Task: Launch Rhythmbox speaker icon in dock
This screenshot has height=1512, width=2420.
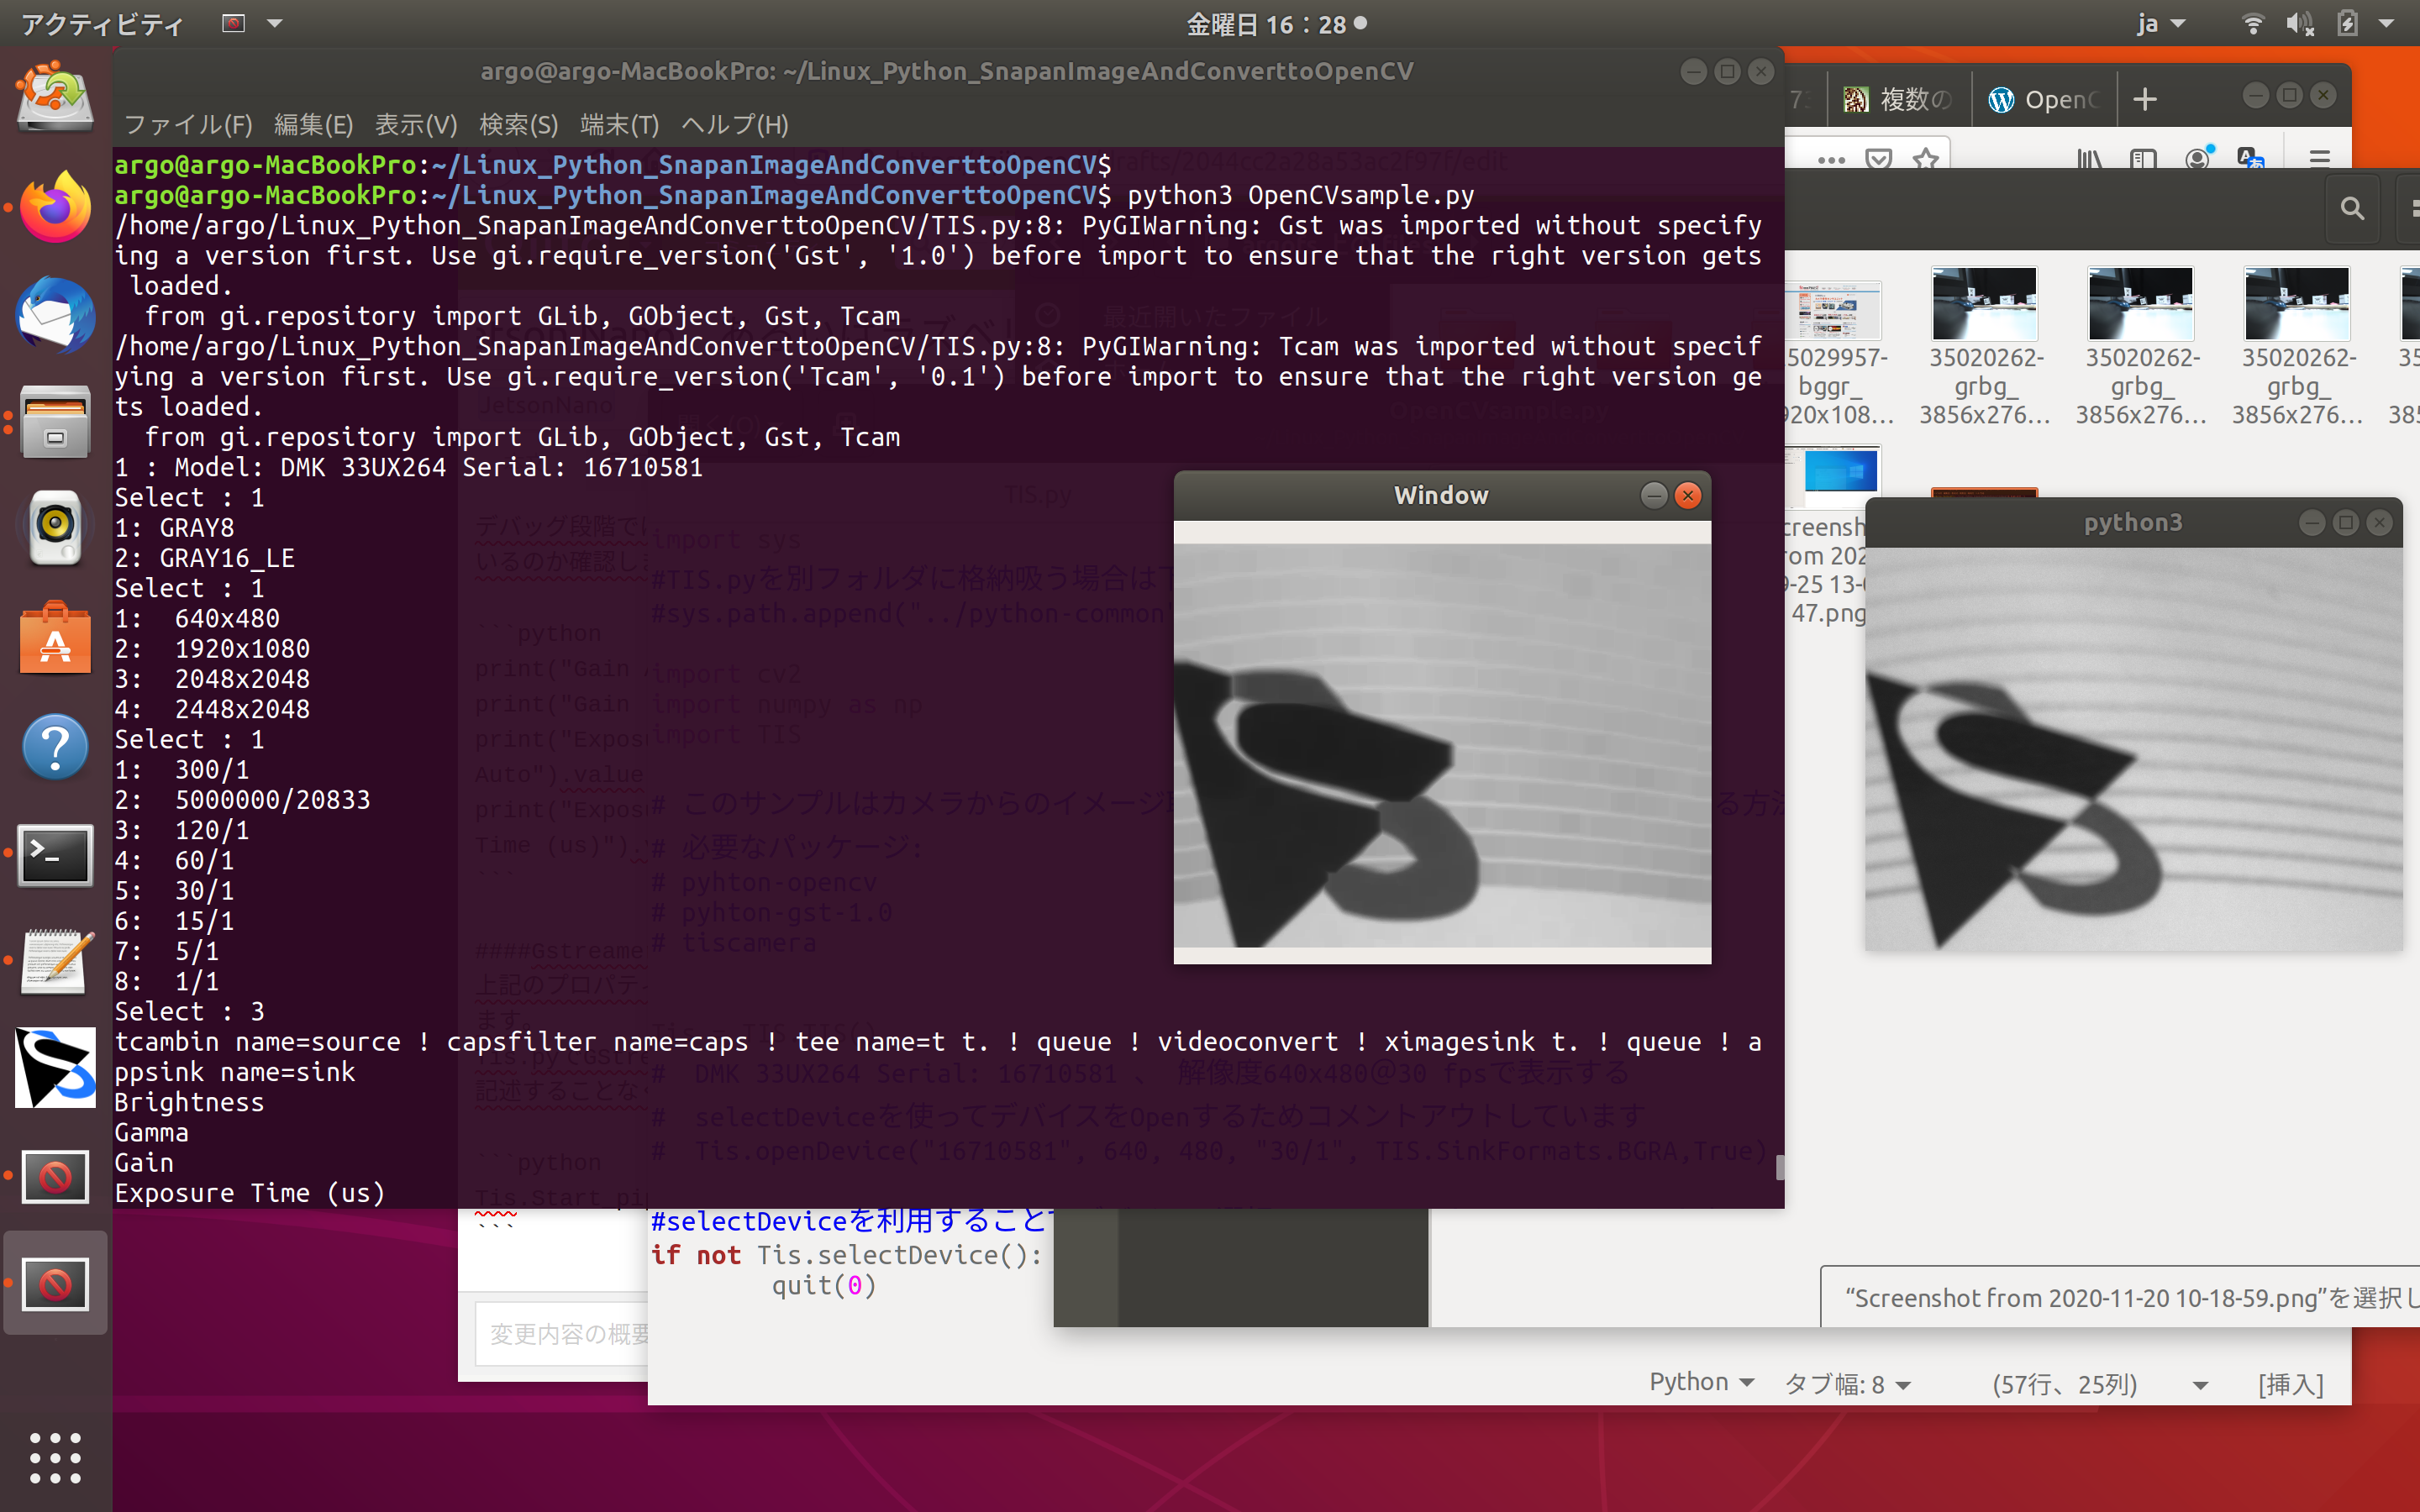Action: tap(55, 530)
